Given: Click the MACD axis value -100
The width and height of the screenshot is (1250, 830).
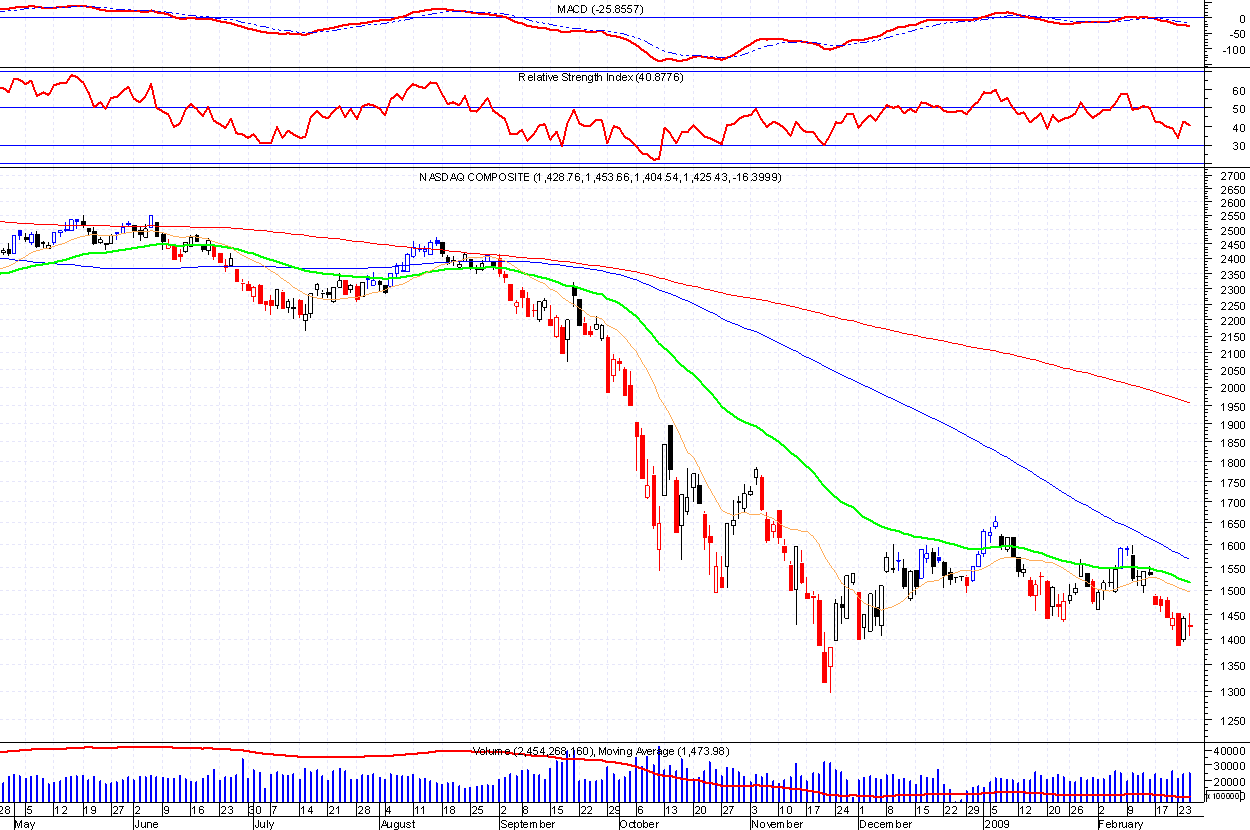Looking at the screenshot, I should tap(1232, 48).
